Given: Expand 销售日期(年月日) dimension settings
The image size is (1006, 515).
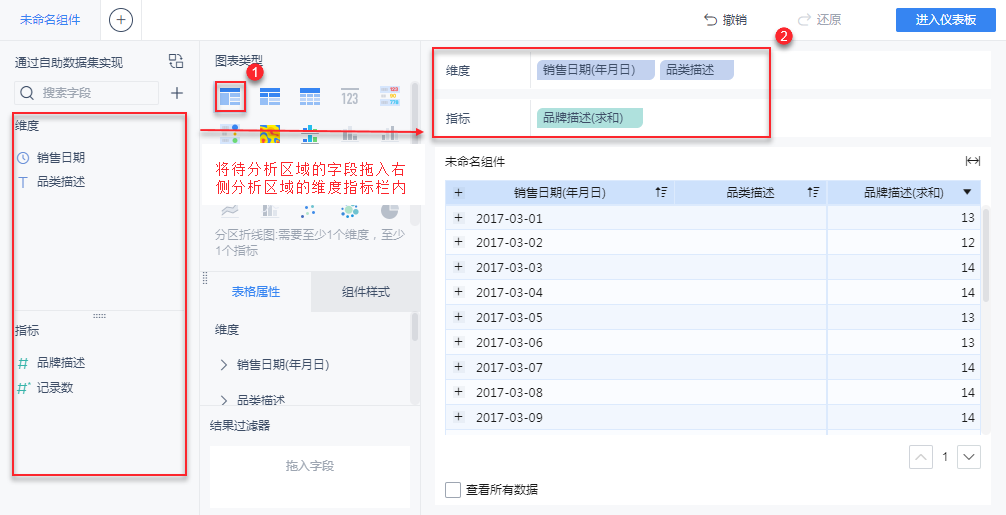Looking at the screenshot, I should (224, 365).
